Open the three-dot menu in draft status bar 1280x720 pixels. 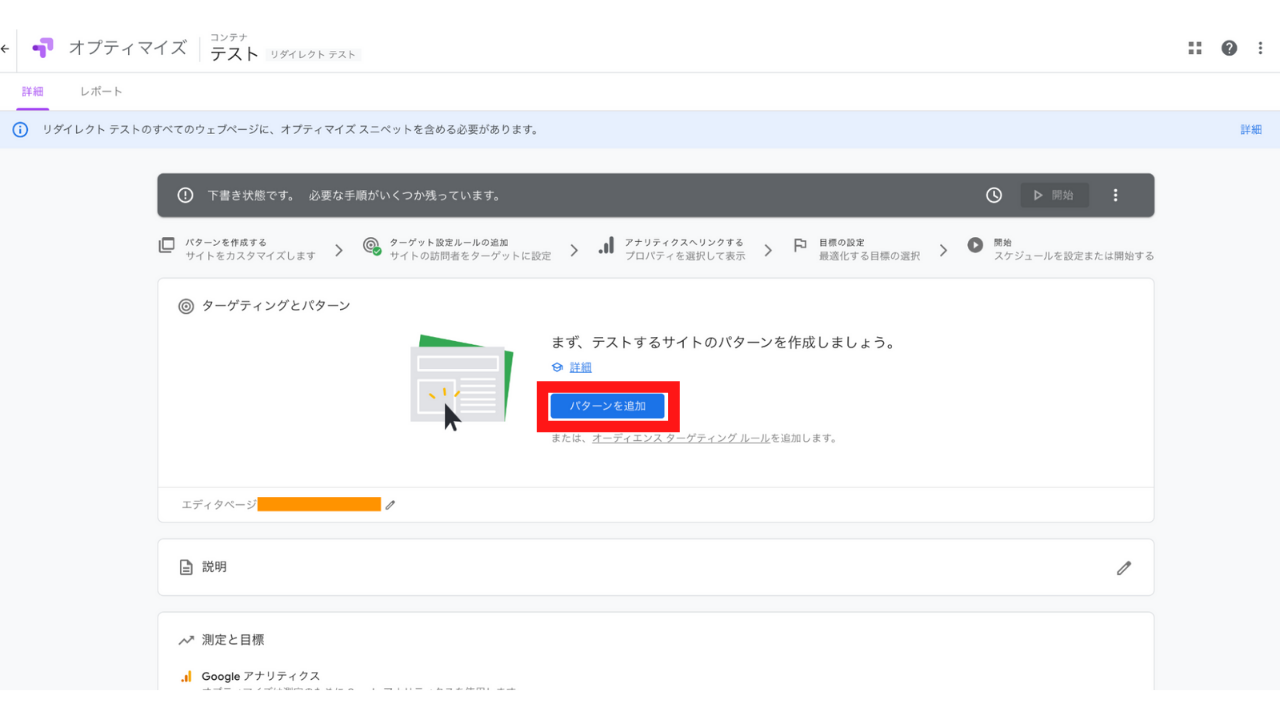(x=1116, y=195)
